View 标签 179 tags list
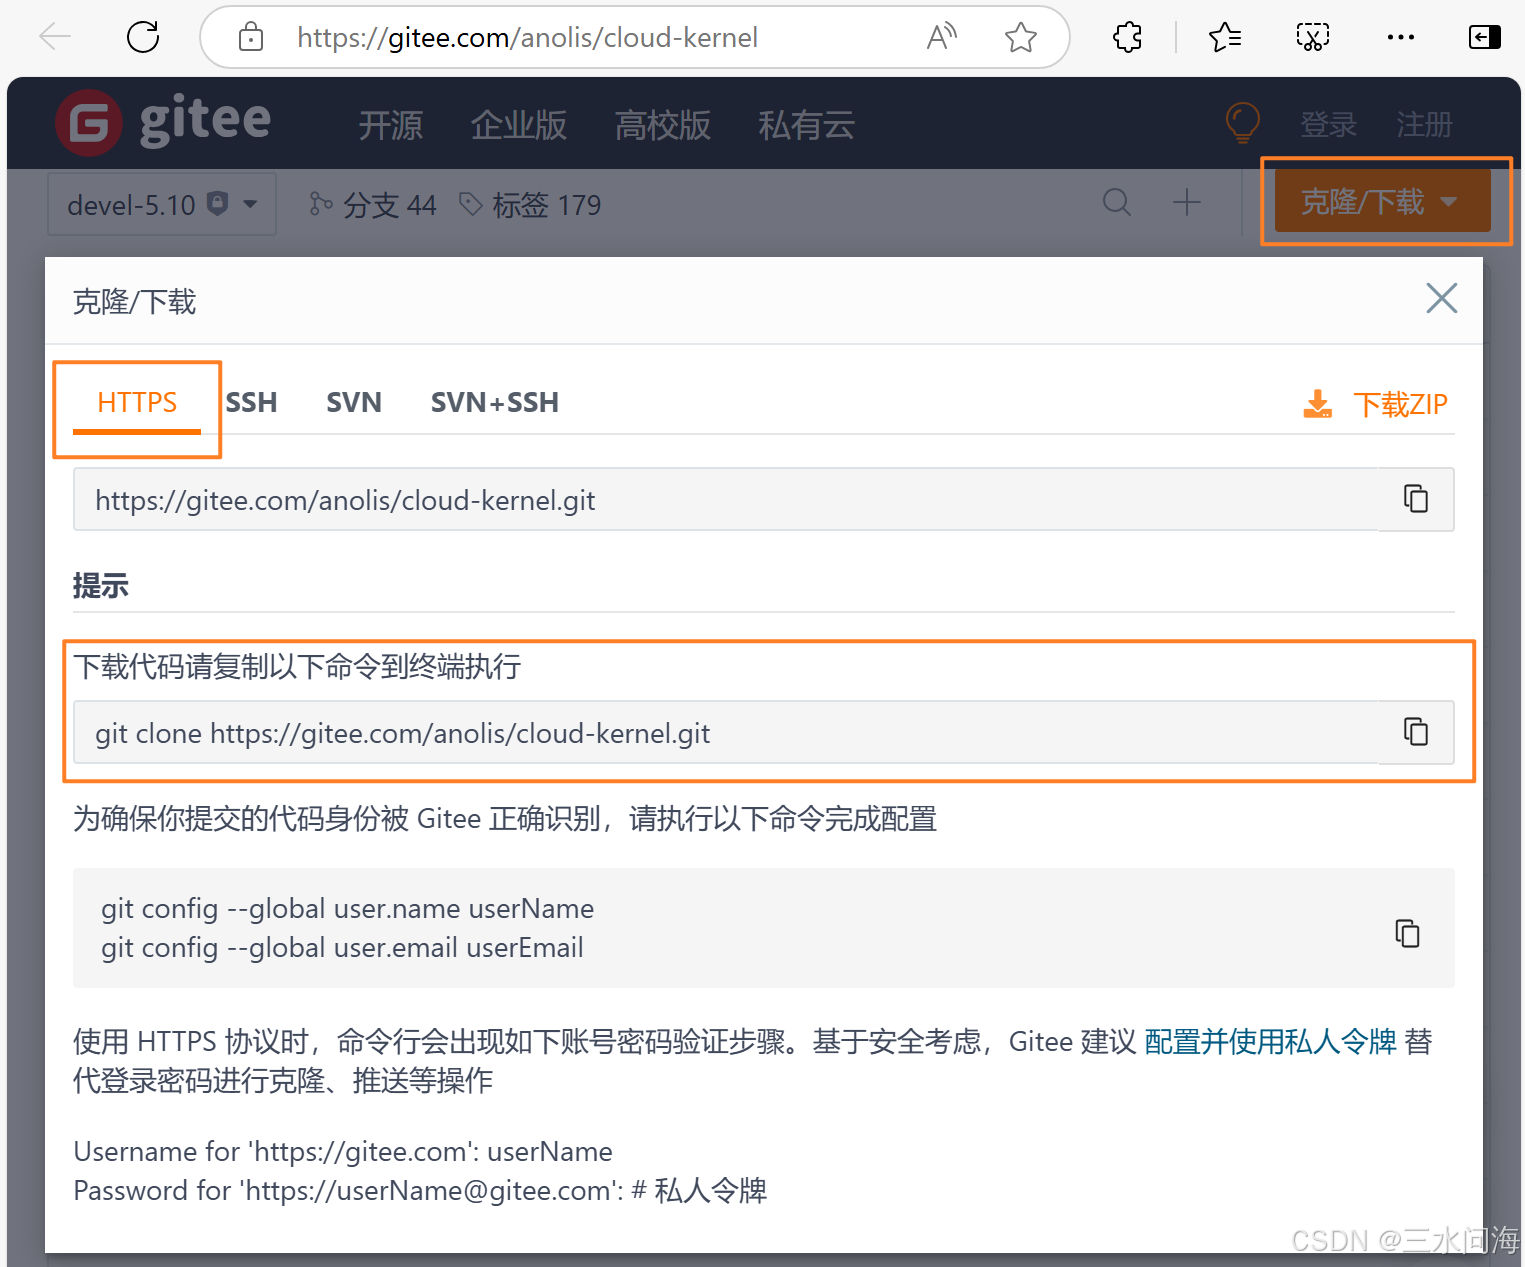The height and width of the screenshot is (1267, 1525). point(530,205)
